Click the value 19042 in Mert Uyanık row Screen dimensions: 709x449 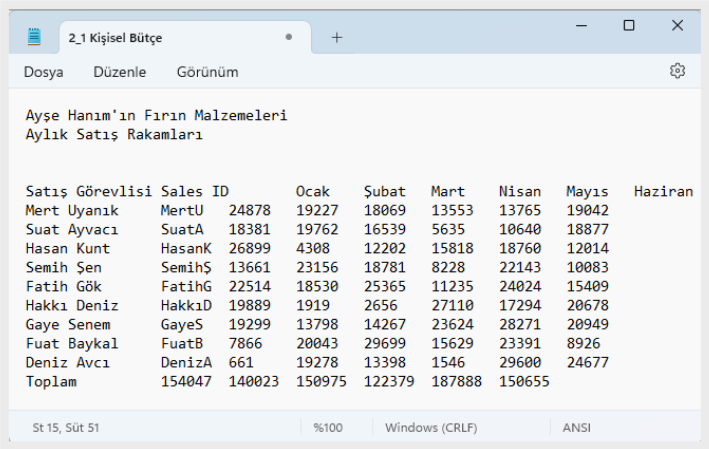[587, 210]
